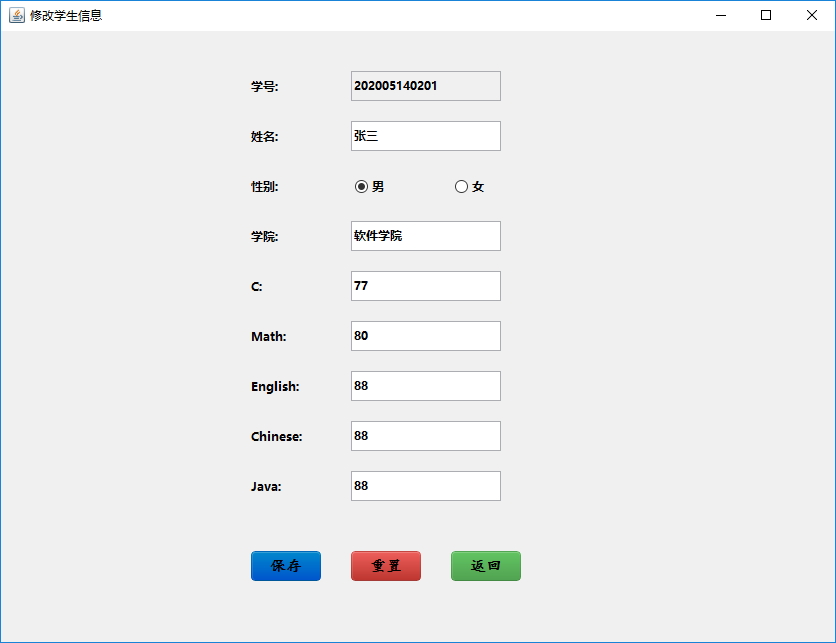Click the 姓名 name input showing 张三

(x=425, y=135)
